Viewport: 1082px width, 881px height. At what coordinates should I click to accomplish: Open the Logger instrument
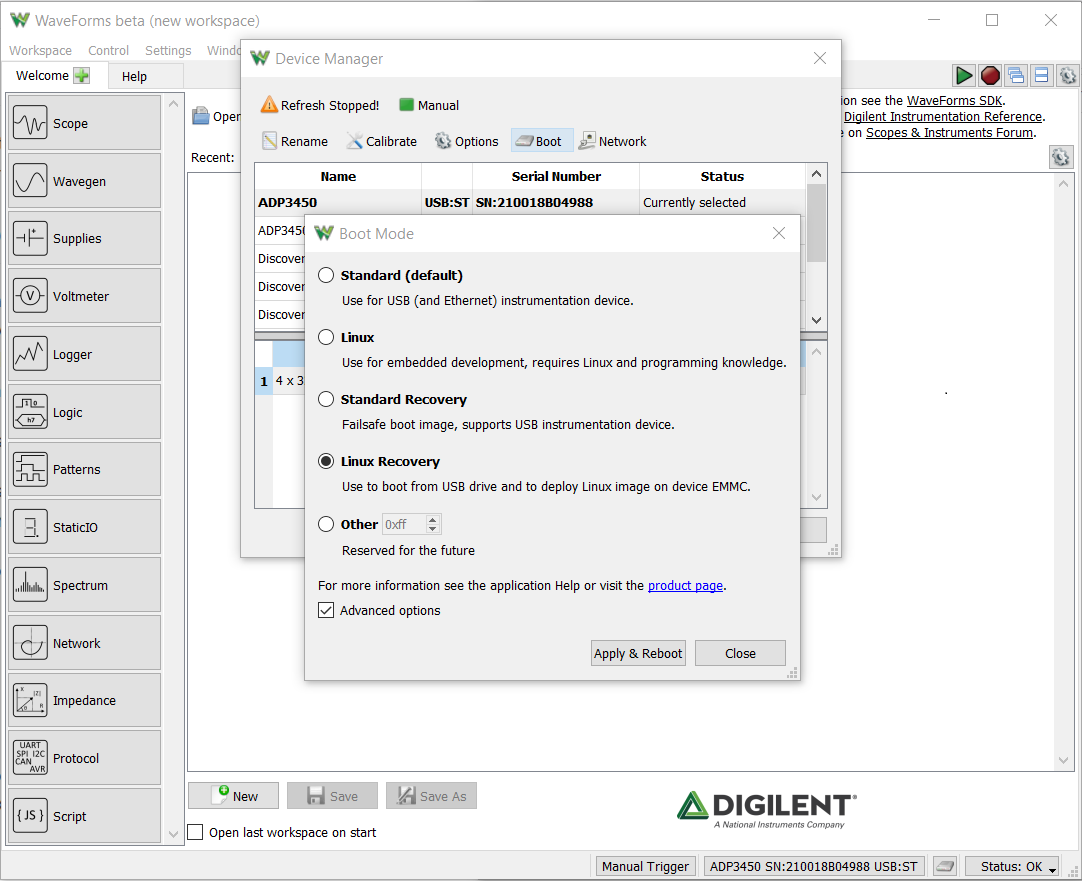tap(84, 355)
